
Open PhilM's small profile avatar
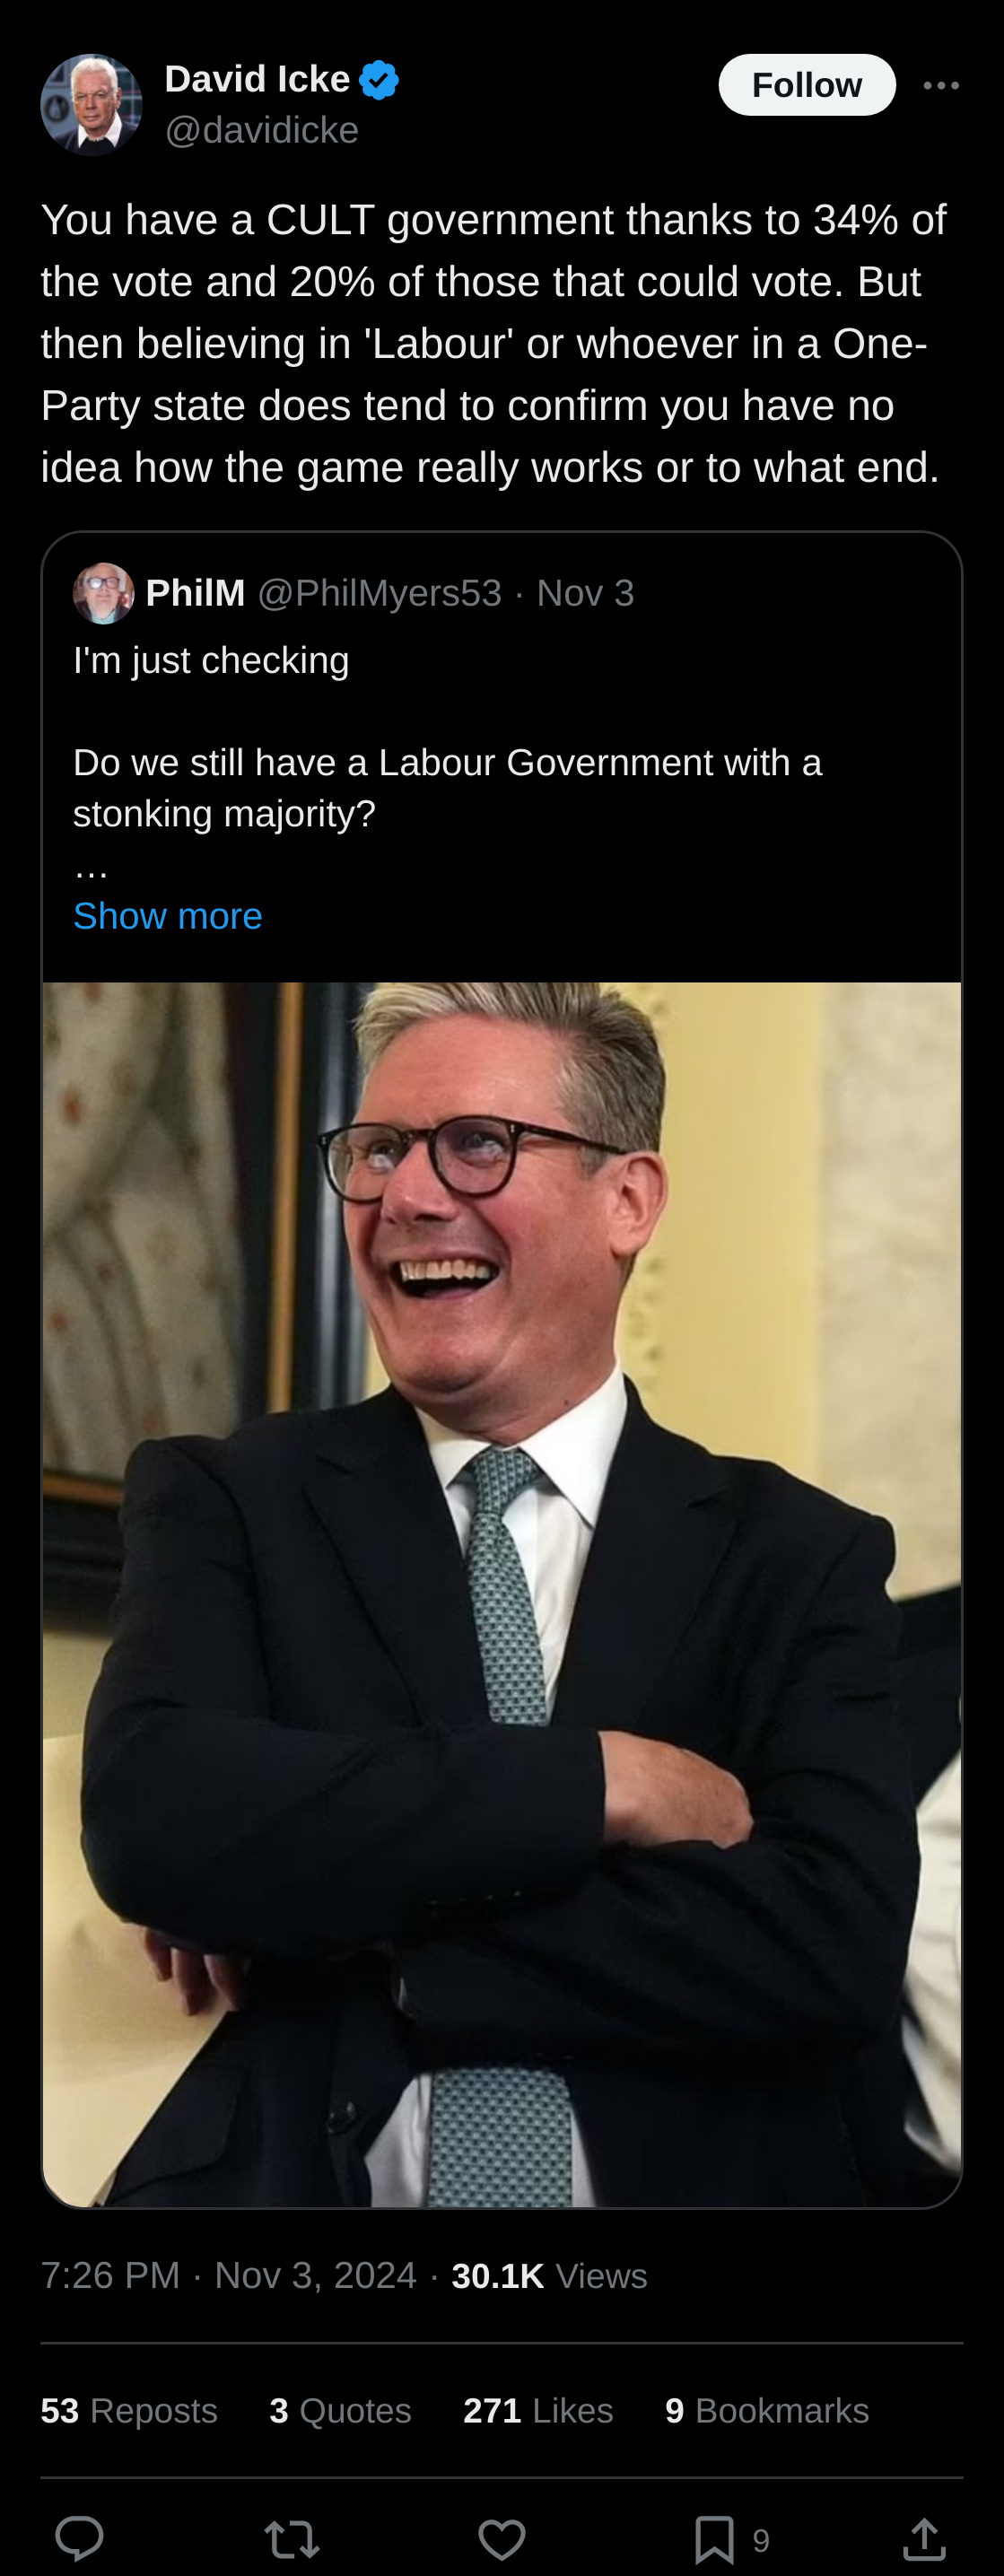(103, 593)
